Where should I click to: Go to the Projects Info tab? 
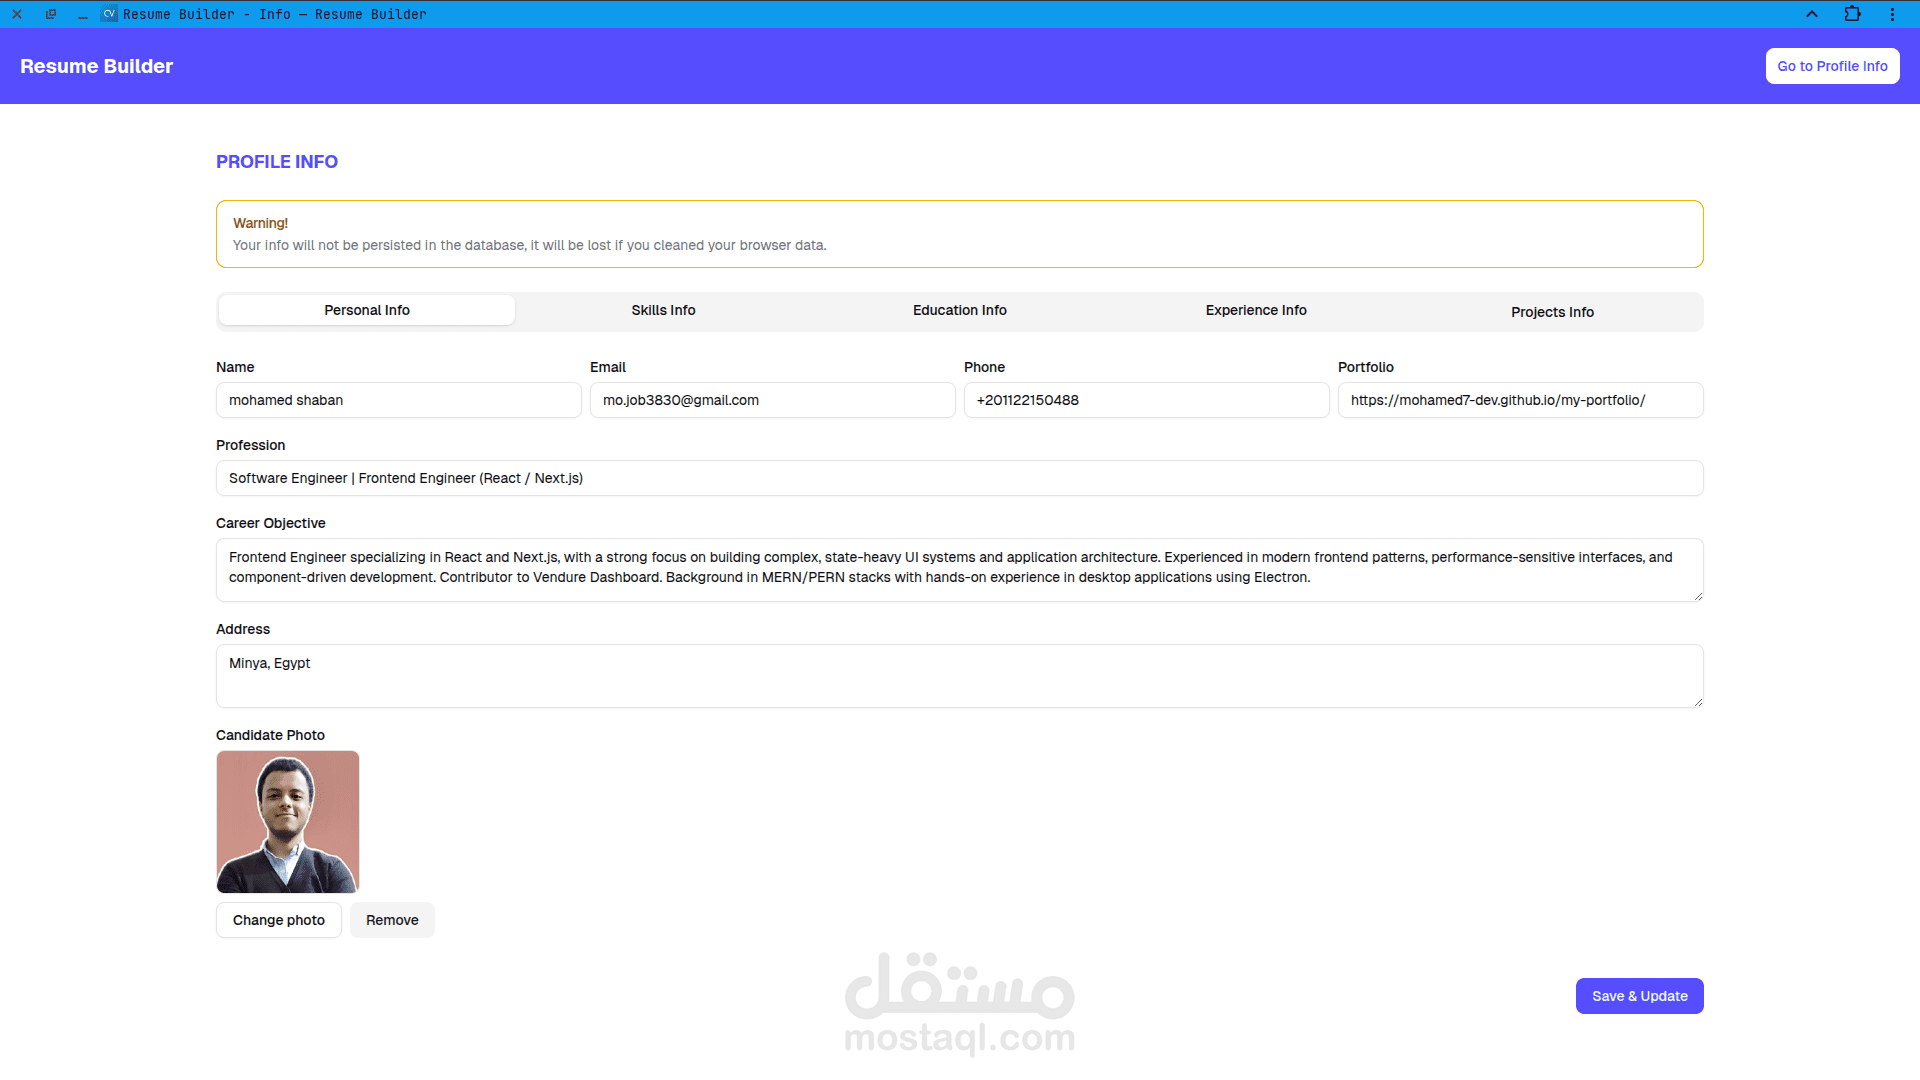(x=1552, y=312)
